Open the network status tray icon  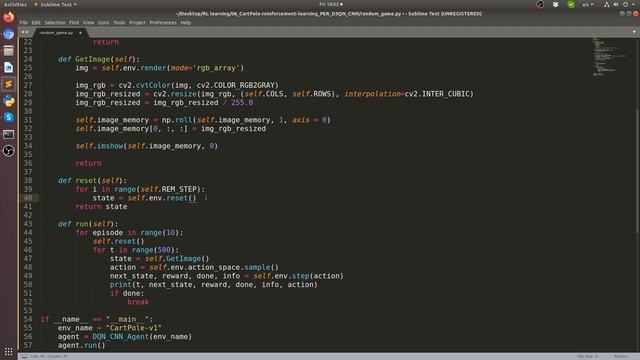pos(607,4)
